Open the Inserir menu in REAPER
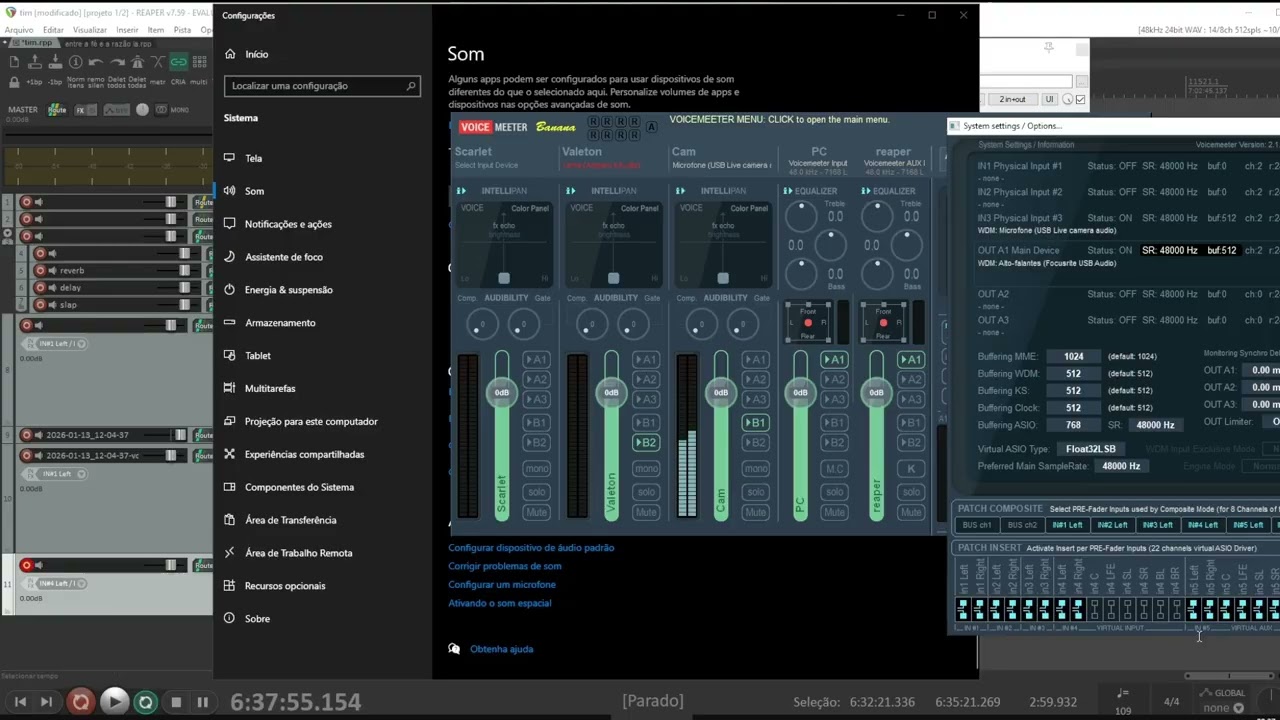 click(127, 30)
